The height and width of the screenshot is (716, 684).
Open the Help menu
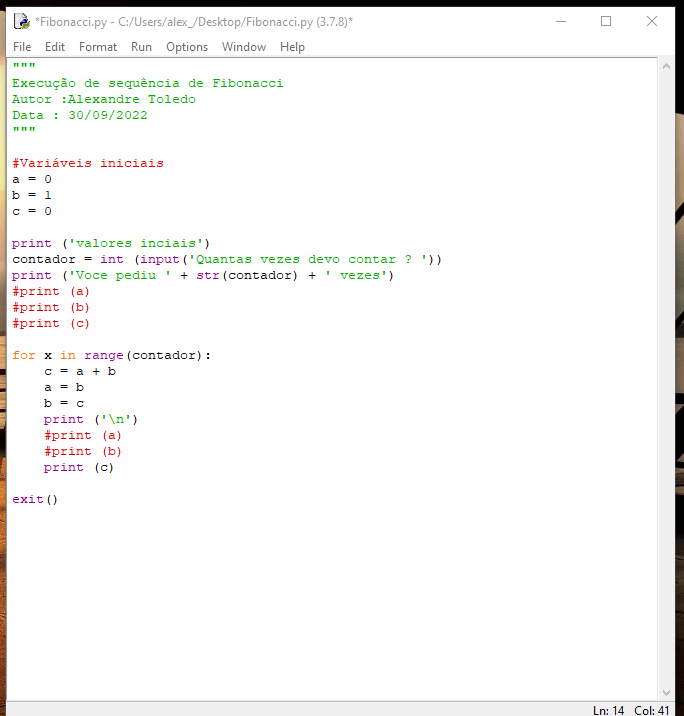coord(292,47)
